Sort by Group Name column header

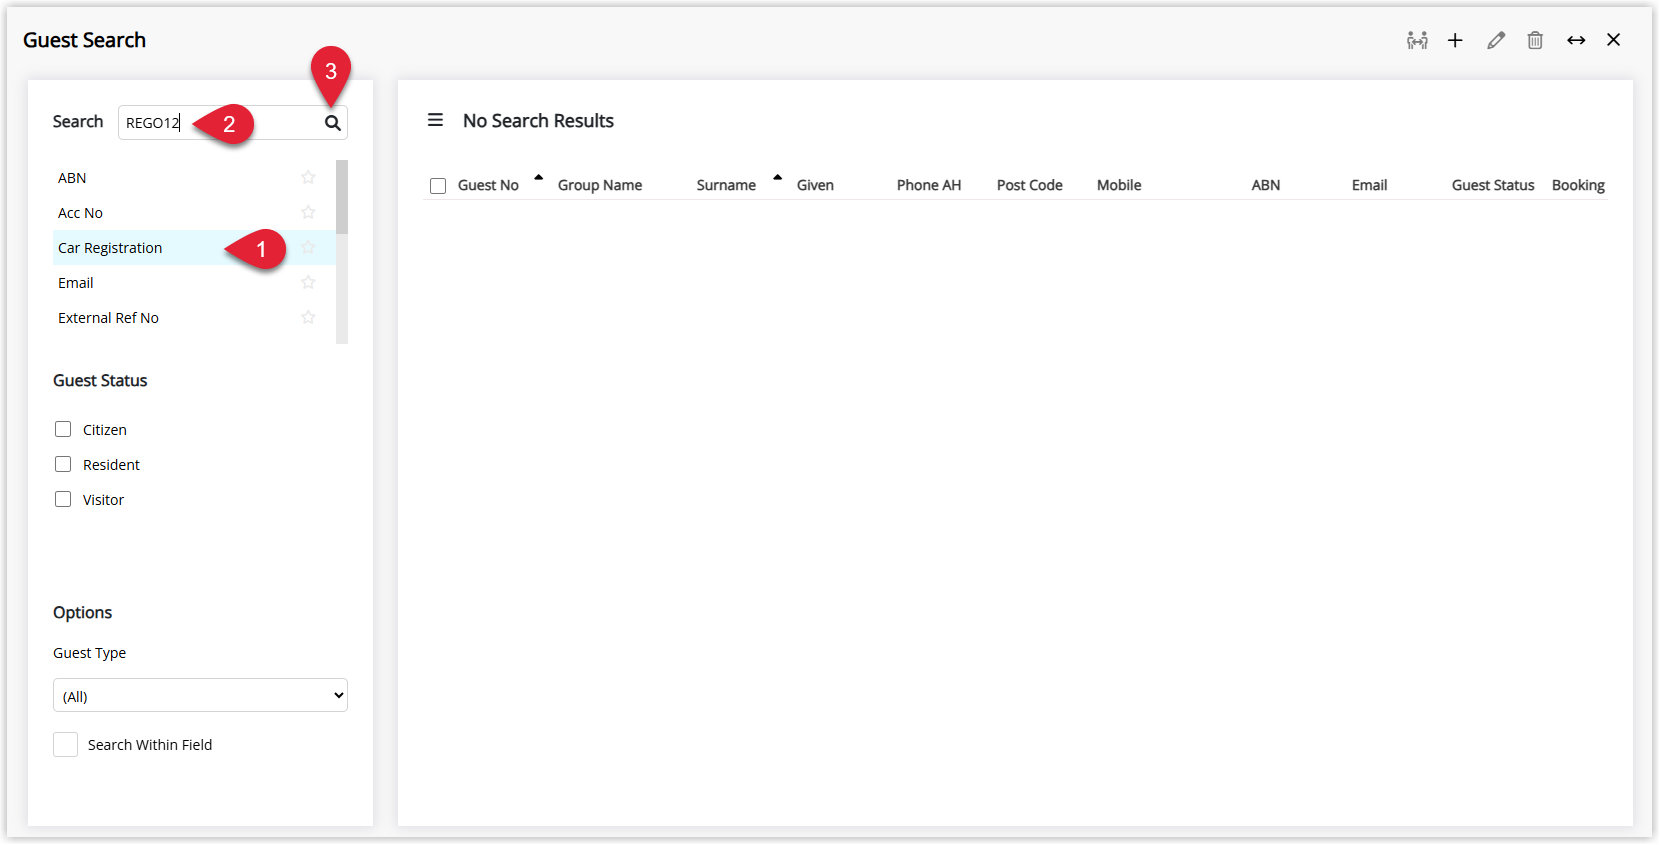click(x=600, y=185)
